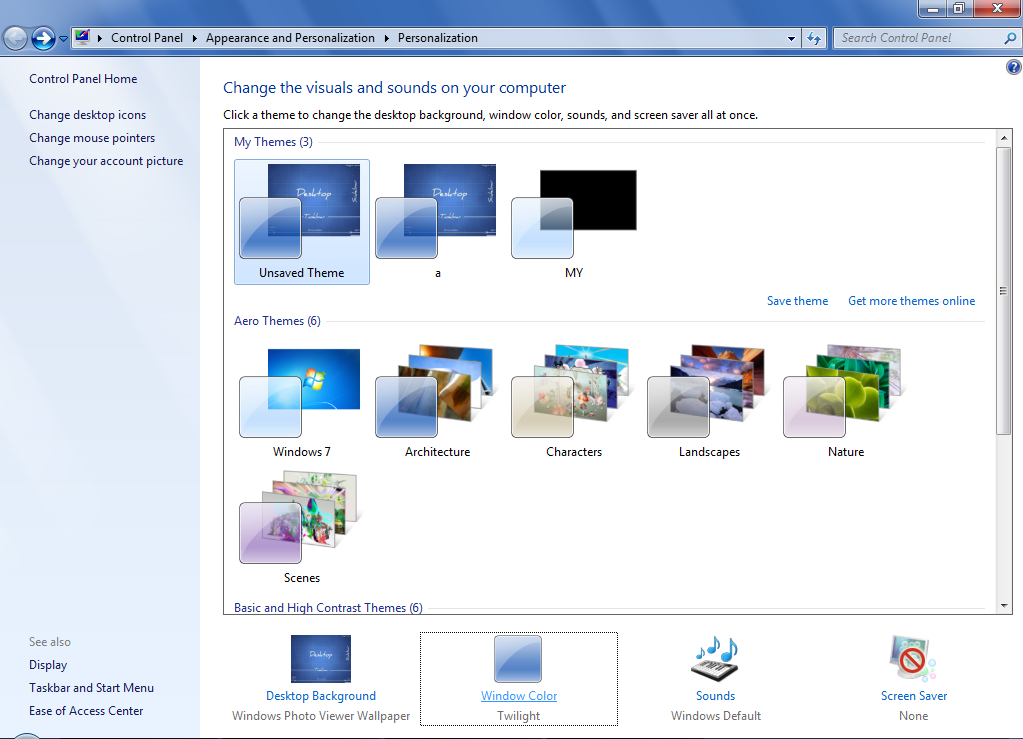The image size is (1023, 739).
Task: Expand the arrow after Control Panel breadcrumb
Action: click(x=194, y=38)
